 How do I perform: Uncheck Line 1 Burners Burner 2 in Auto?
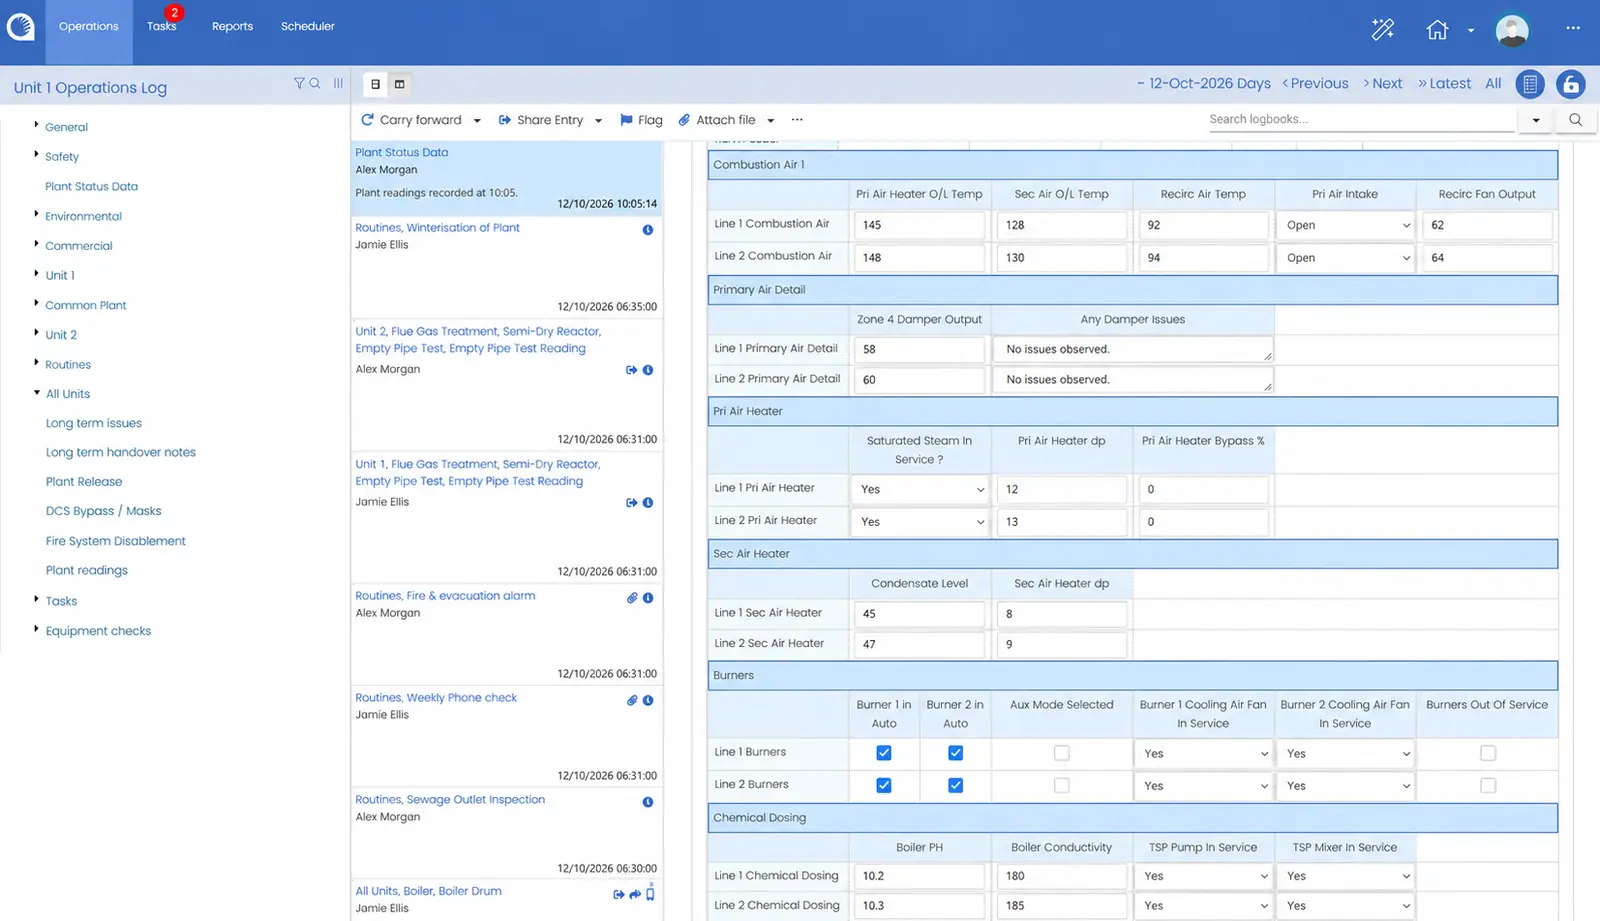[x=955, y=753]
